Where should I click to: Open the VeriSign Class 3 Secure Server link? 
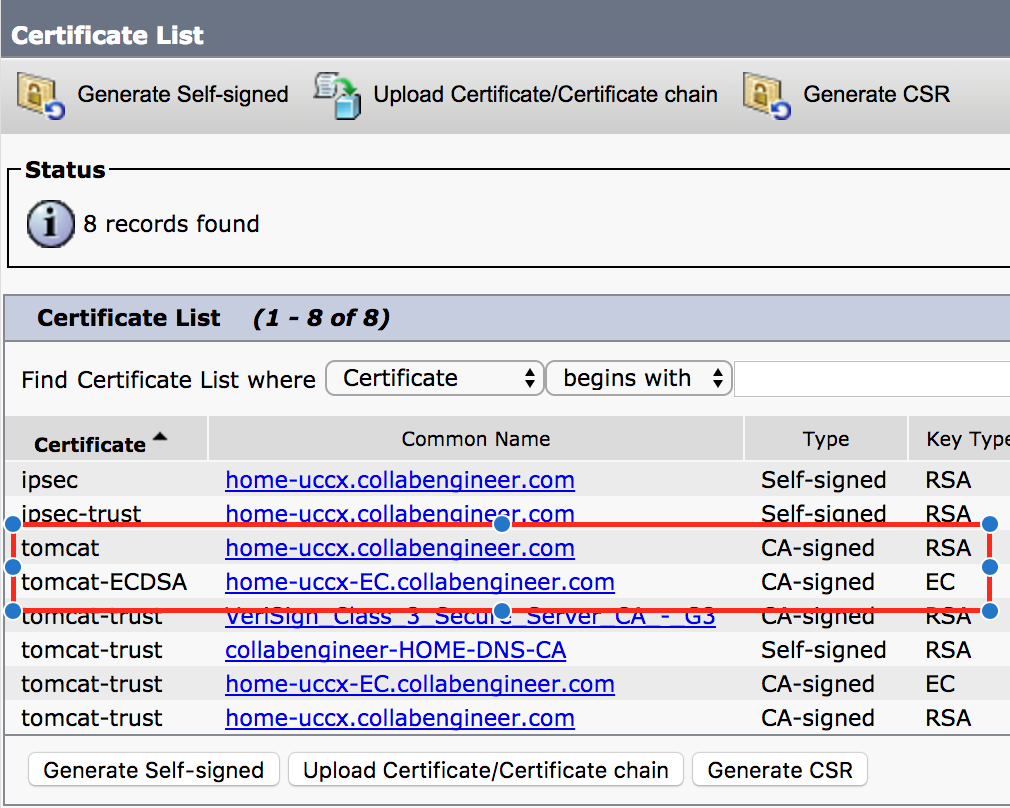pyautogui.click(x=470, y=617)
